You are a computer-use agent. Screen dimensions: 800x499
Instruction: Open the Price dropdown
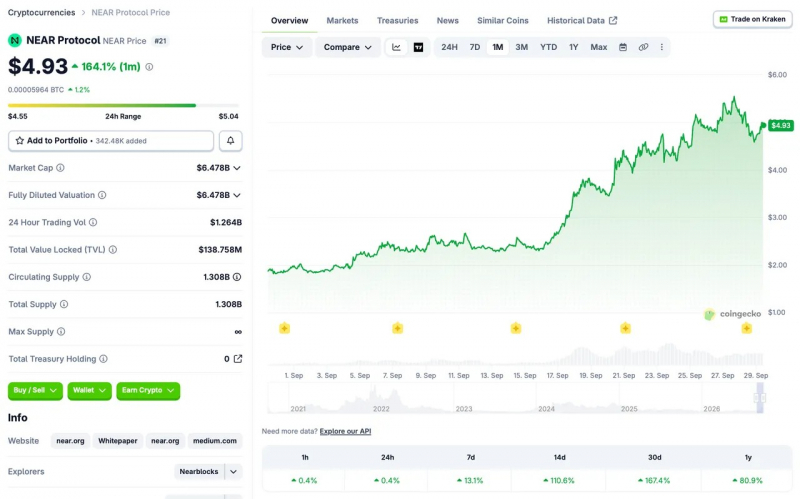pyautogui.click(x=287, y=47)
